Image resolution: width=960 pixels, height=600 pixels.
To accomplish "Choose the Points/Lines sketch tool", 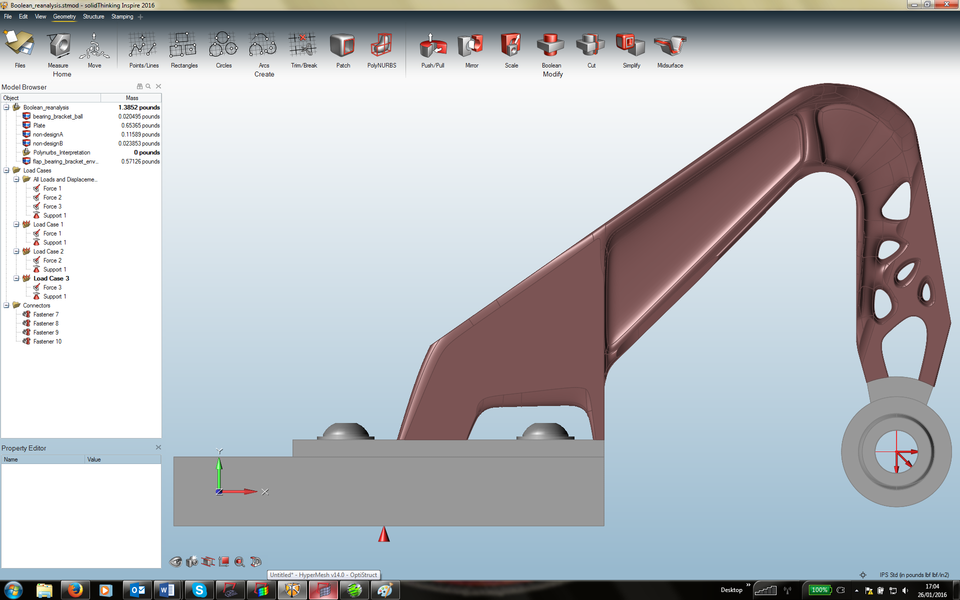I will 143,45.
